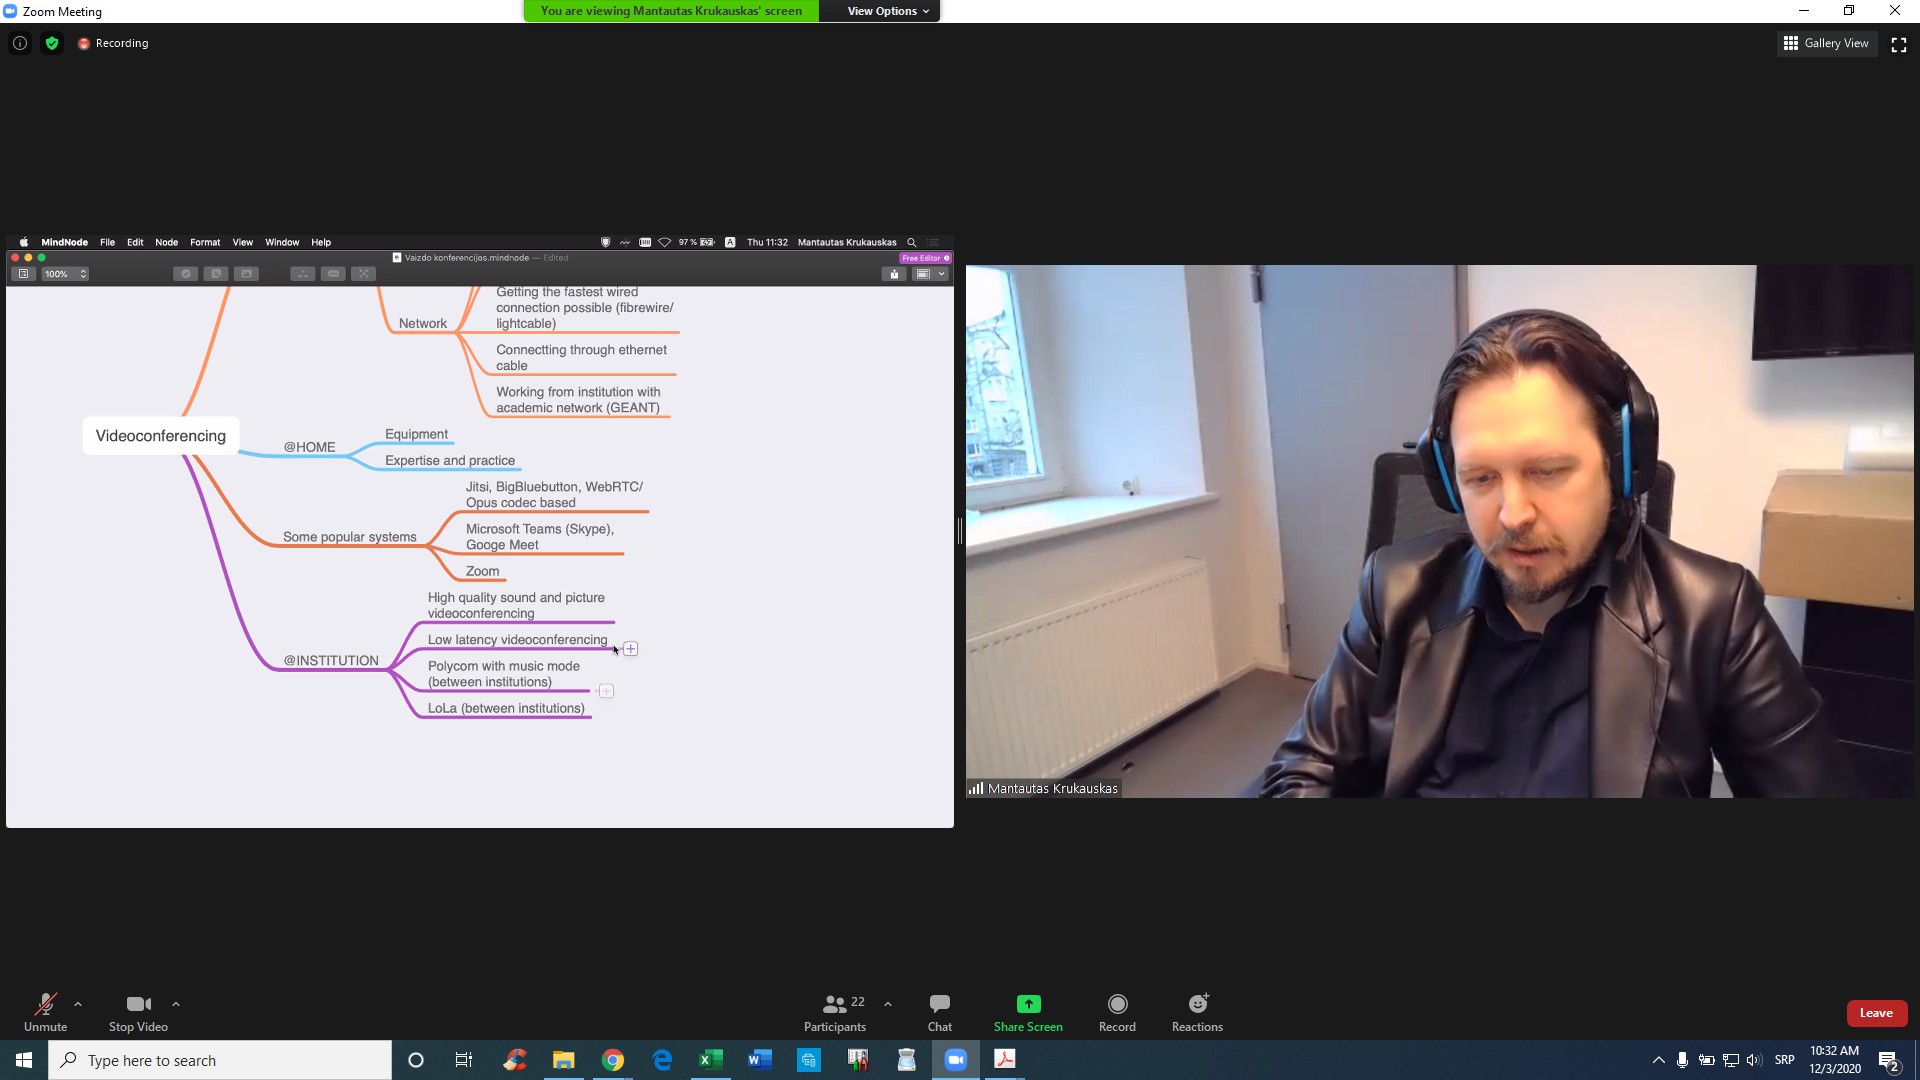Open MindNode app menu in shared screen
This screenshot has width=1920, height=1080.
click(64, 242)
